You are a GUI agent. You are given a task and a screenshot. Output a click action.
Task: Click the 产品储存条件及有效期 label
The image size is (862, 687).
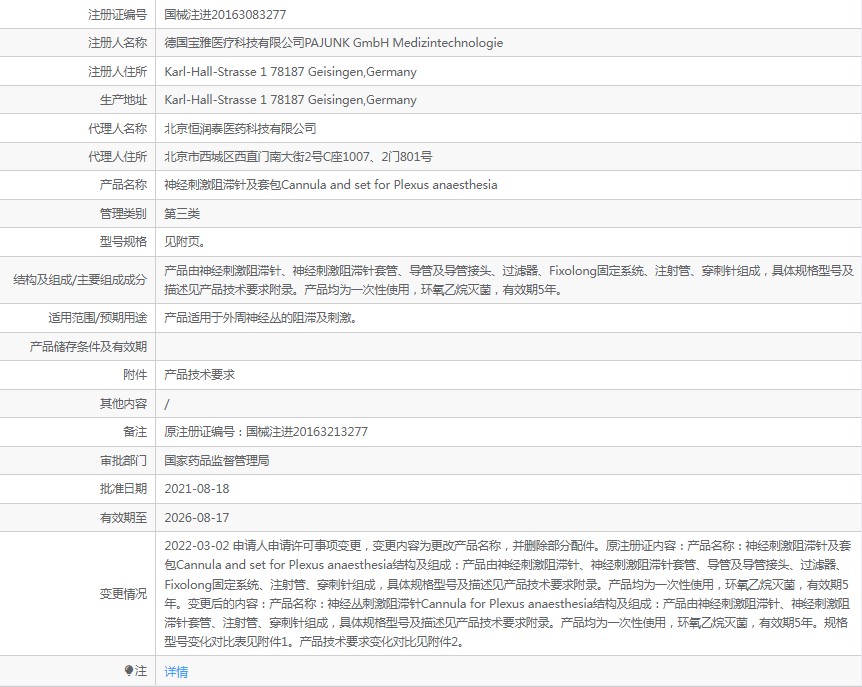(x=89, y=346)
